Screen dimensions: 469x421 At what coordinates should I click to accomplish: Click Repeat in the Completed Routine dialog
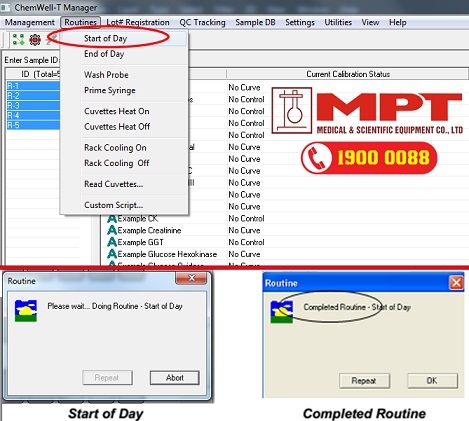pyautogui.click(x=364, y=381)
